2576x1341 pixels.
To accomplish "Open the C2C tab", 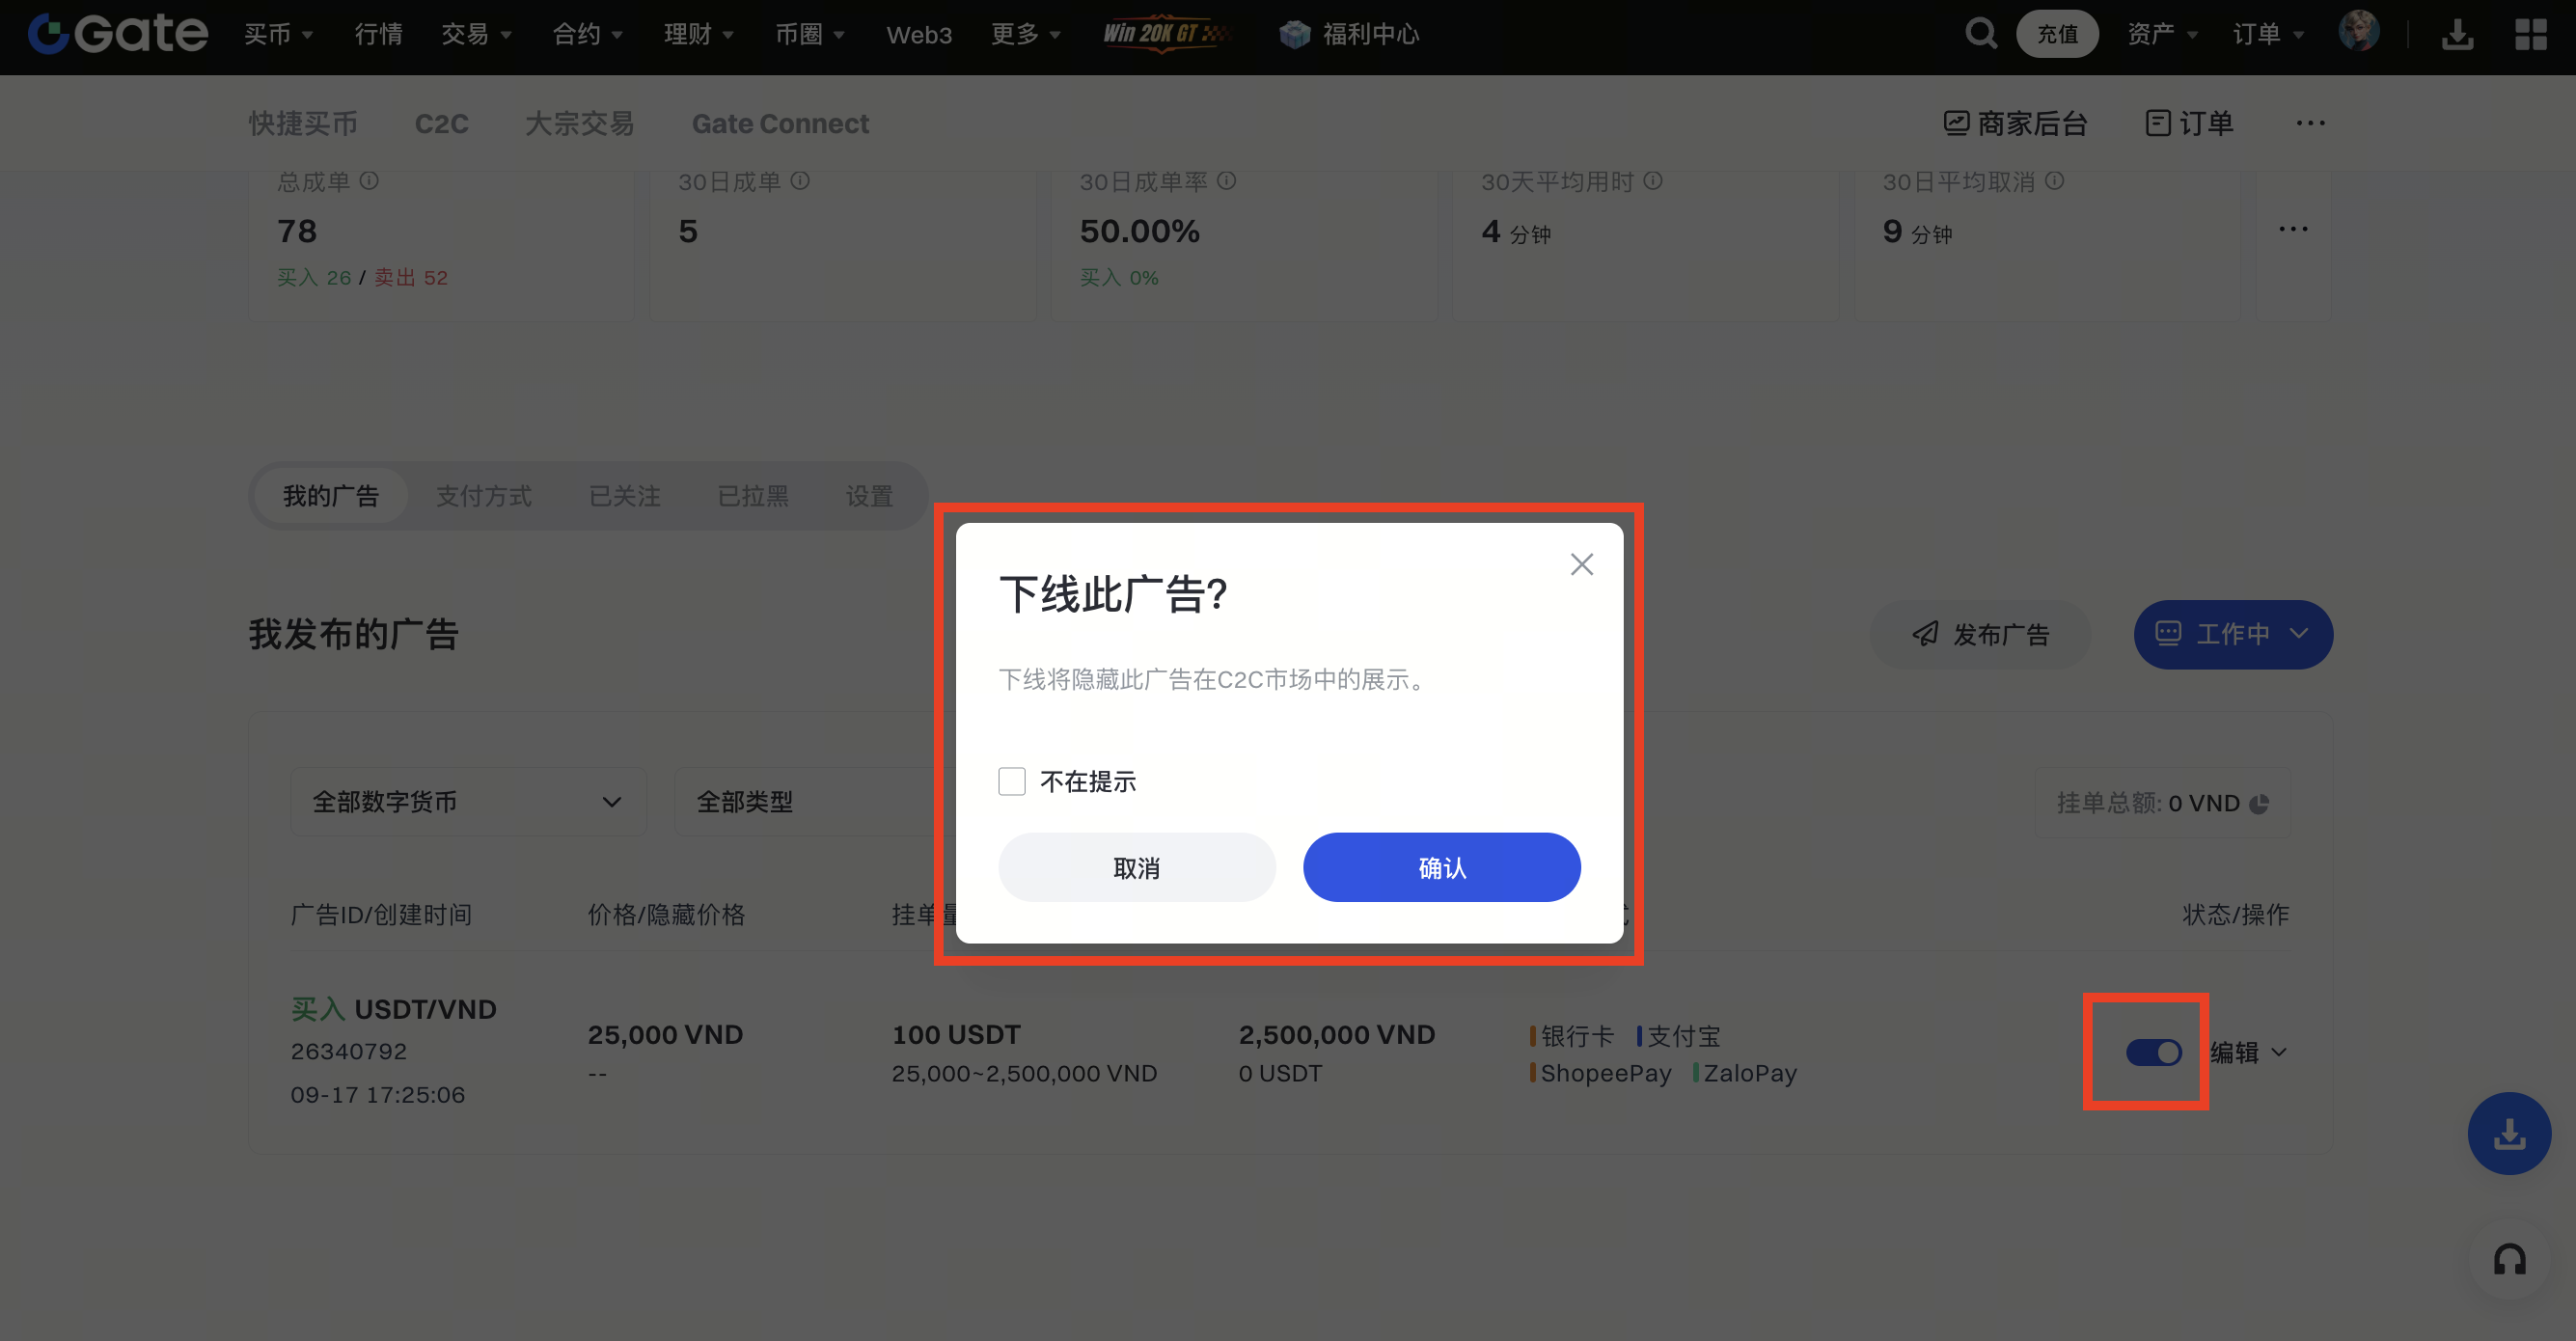I will tap(441, 123).
